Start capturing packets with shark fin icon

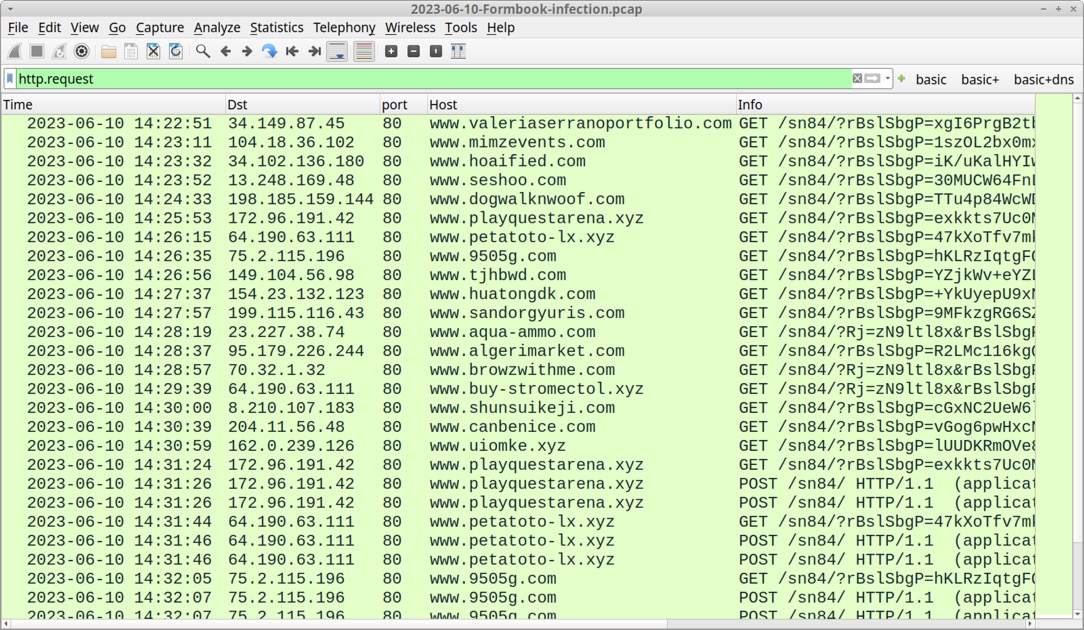[x=15, y=51]
